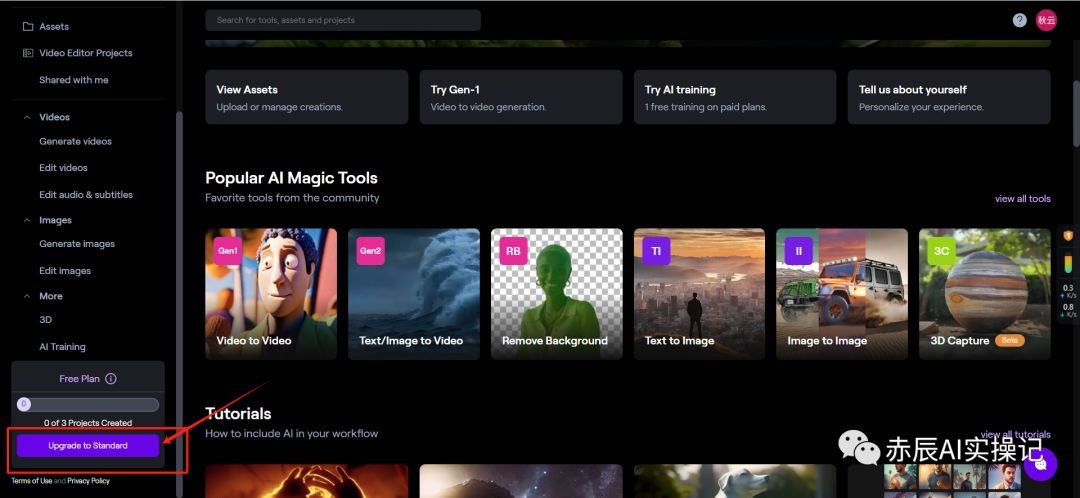Open the Text to Image tool thumbnail
Image resolution: width=1080 pixels, height=498 pixels.
(699, 294)
